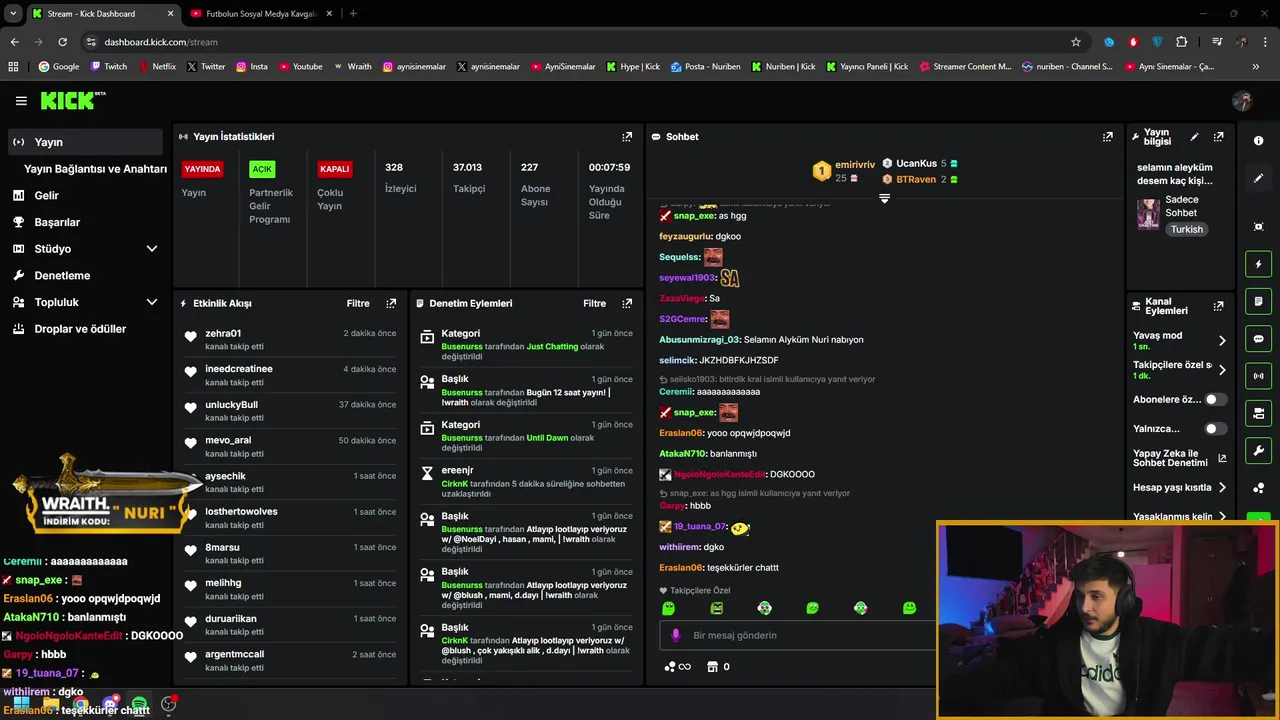Click the wrench icon in the right toolbar
Screen dimensions: 1280x720
(1258, 451)
